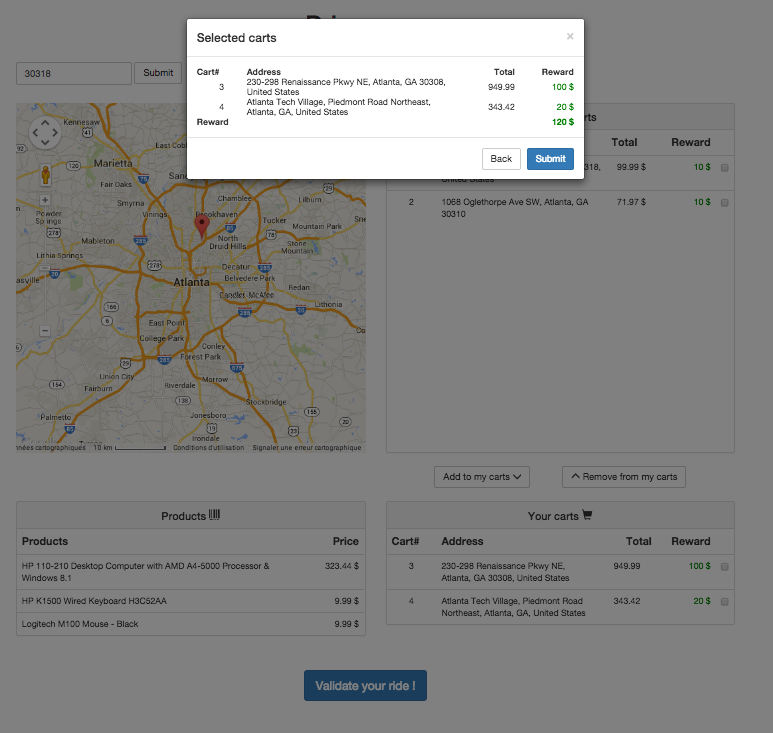Click the Products barcode icon
Image resolution: width=773 pixels, height=733 pixels.
coord(214,515)
